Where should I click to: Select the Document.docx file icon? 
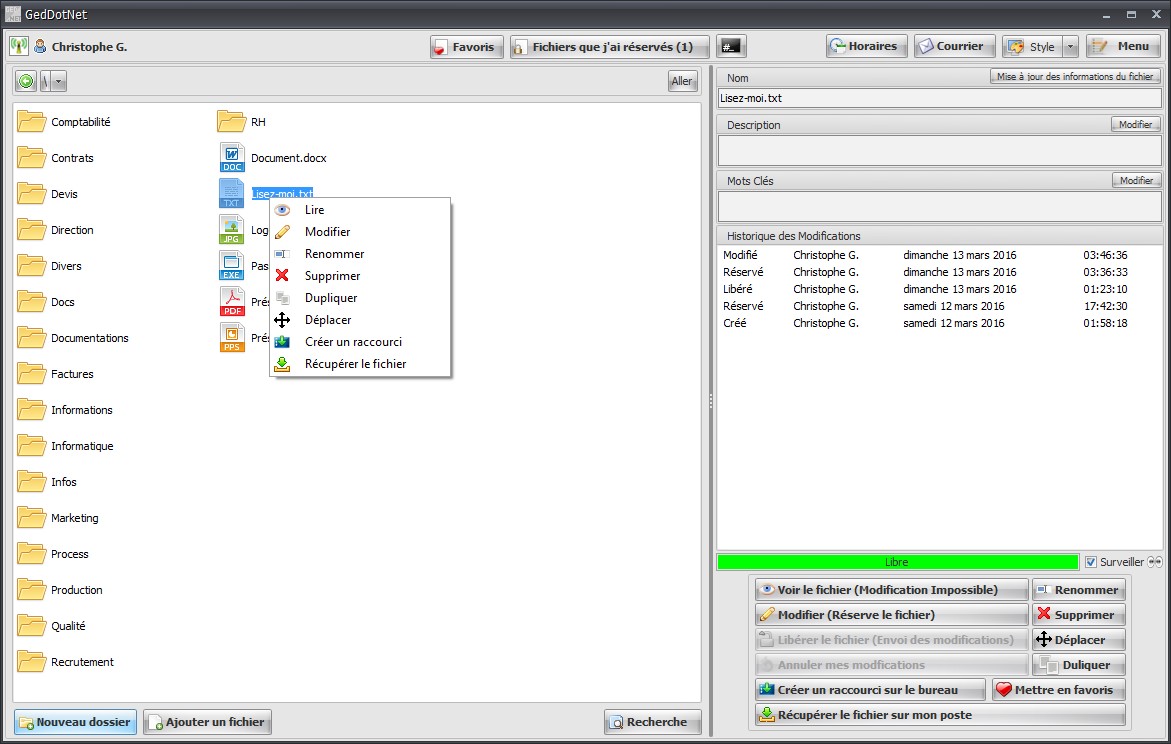tap(232, 158)
